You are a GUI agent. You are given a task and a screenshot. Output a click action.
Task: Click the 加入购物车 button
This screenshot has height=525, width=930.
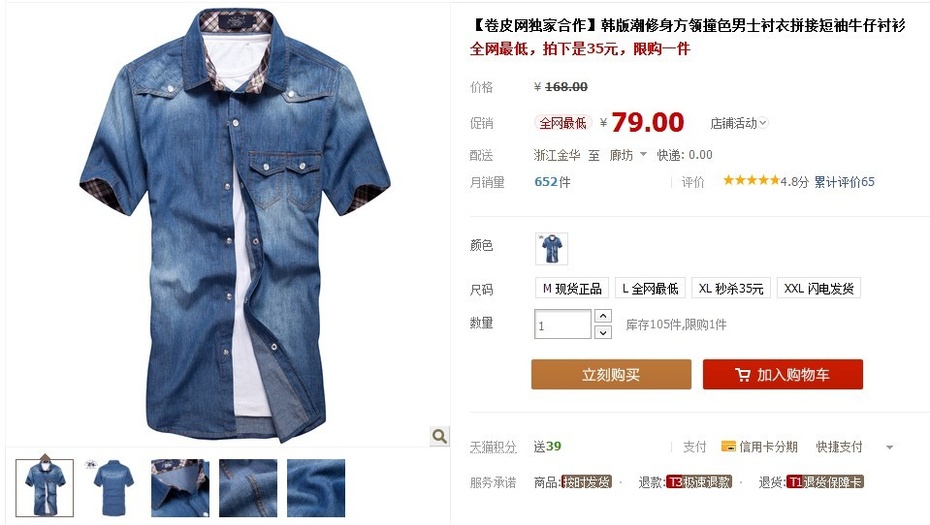click(782, 374)
